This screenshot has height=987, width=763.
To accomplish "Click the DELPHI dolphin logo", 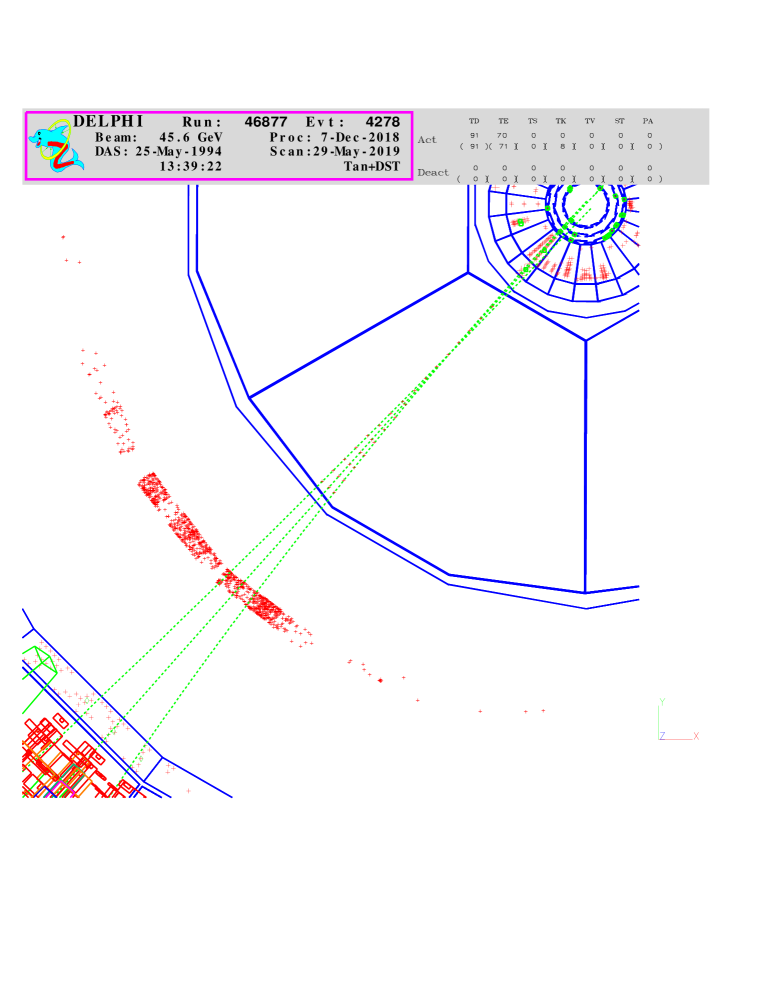I will (x=56, y=146).
